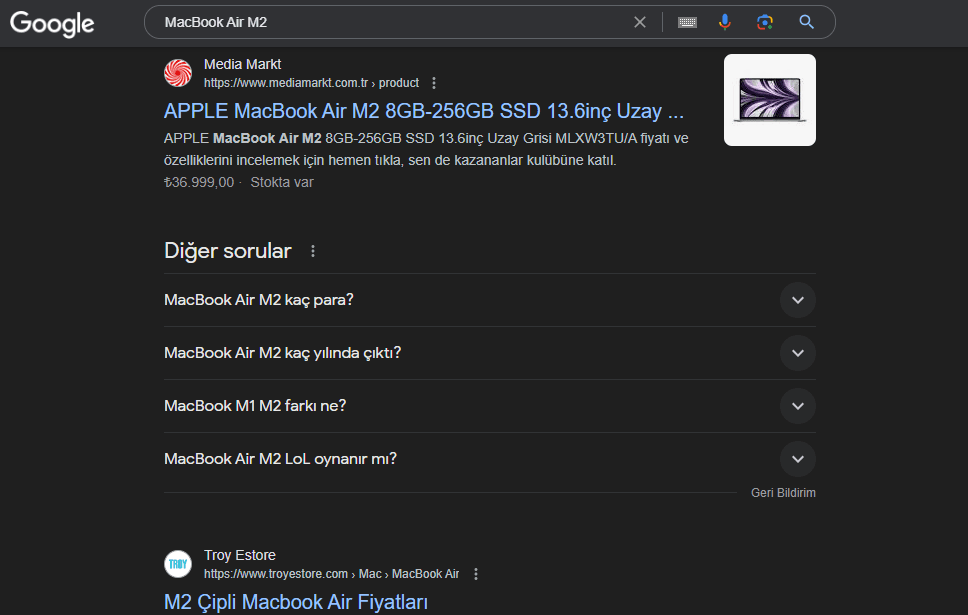Expand "MacBook Air M2 kaç yılında çıktı?"
This screenshot has height=615, width=968.
pyautogui.click(x=797, y=353)
